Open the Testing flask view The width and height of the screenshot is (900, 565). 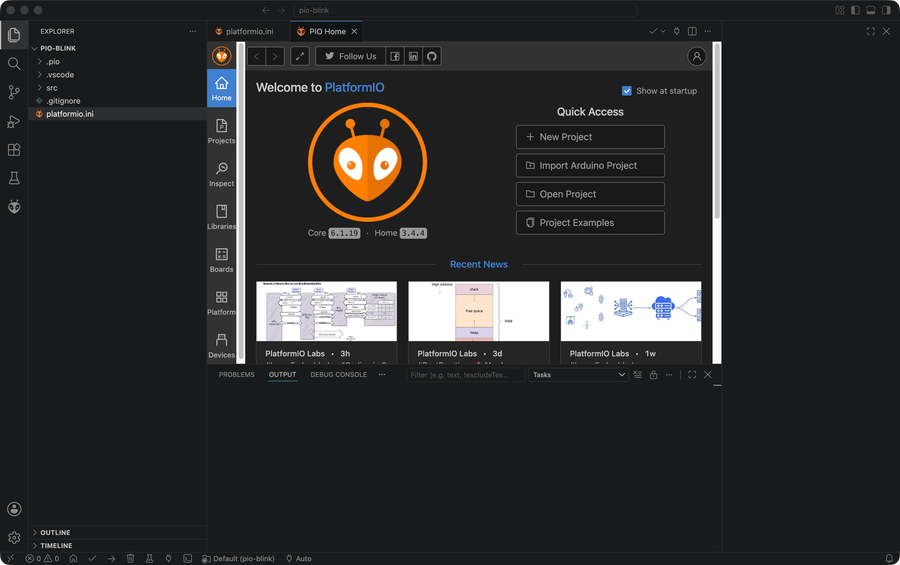(14, 178)
